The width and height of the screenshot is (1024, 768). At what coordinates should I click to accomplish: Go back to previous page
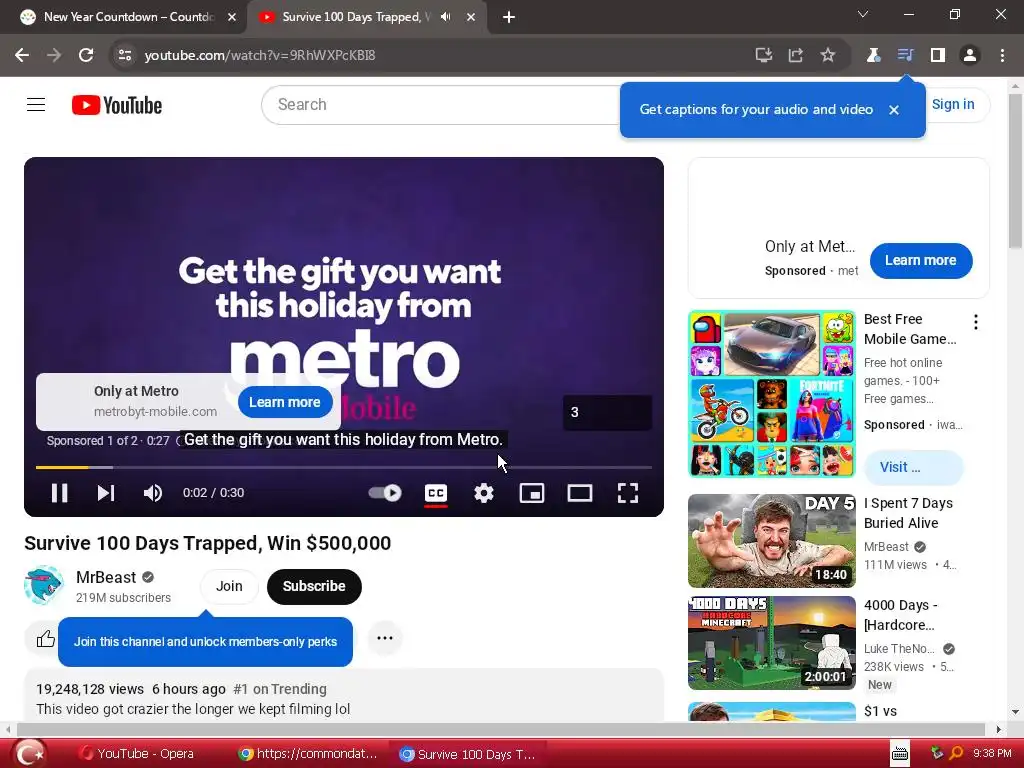pos(22,55)
